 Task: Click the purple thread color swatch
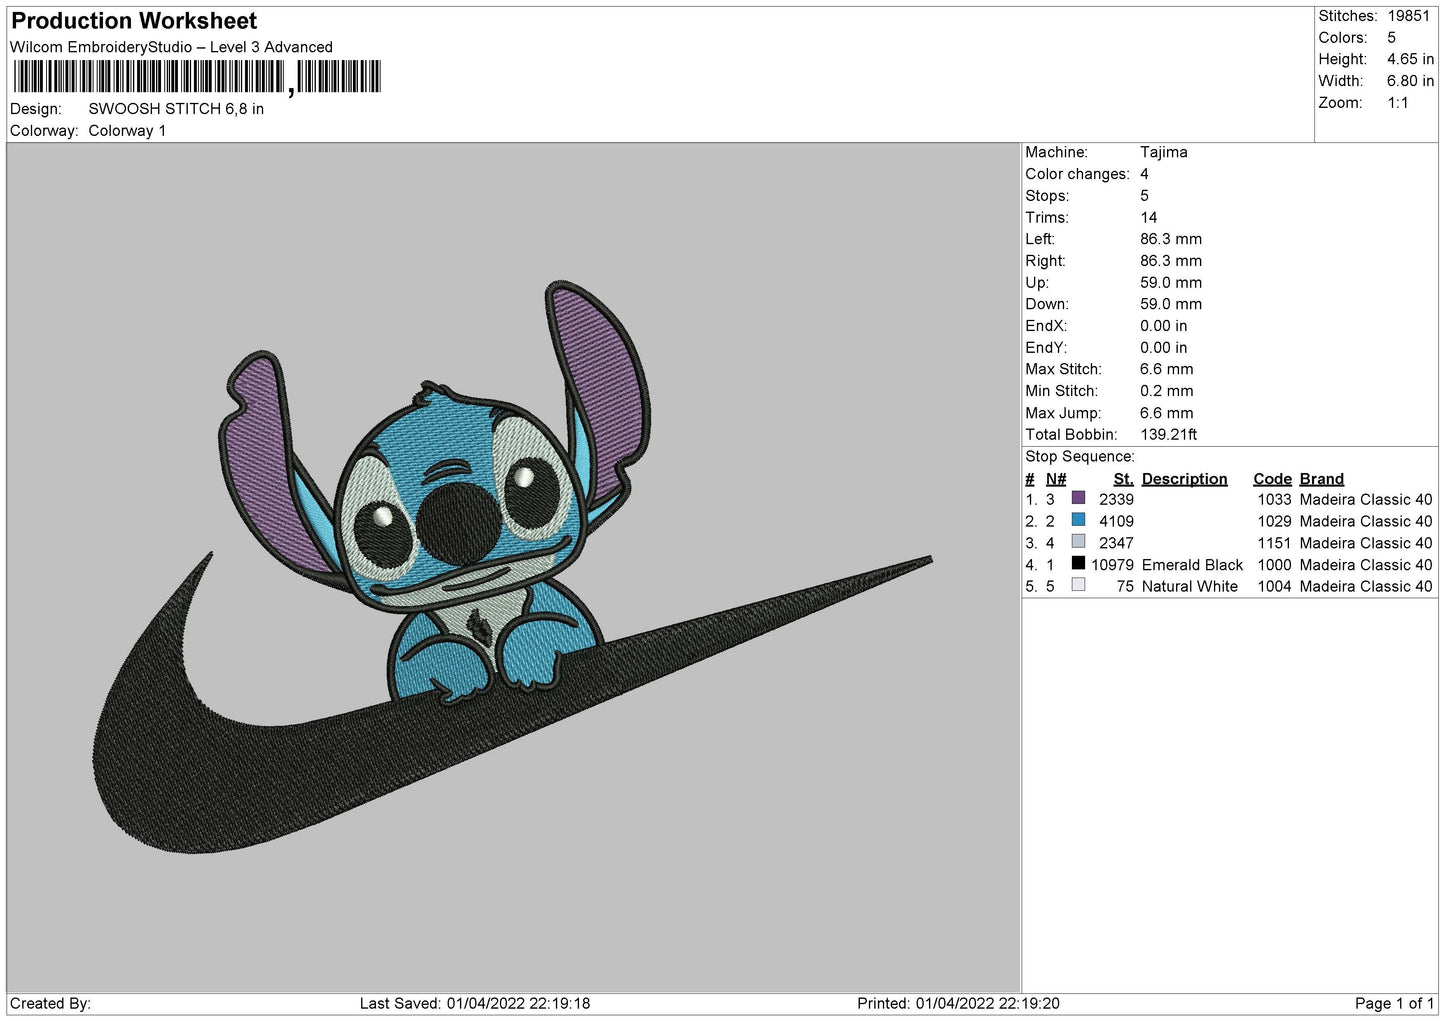[x=1078, y=498]
